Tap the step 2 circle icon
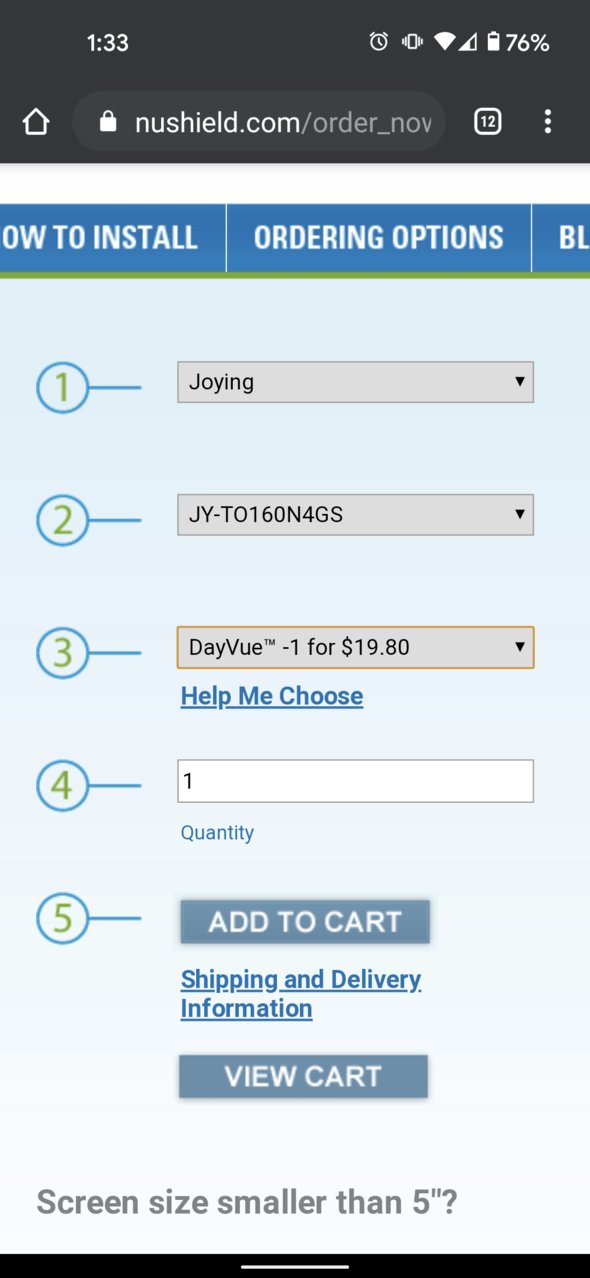 point(63,520)
